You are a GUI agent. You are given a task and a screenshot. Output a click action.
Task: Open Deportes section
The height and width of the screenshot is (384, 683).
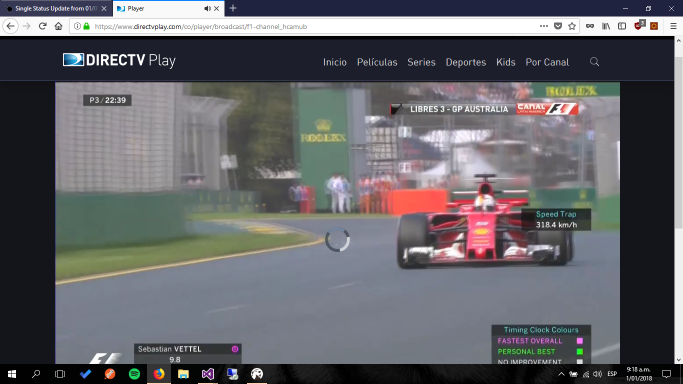(x=466, y=62)
